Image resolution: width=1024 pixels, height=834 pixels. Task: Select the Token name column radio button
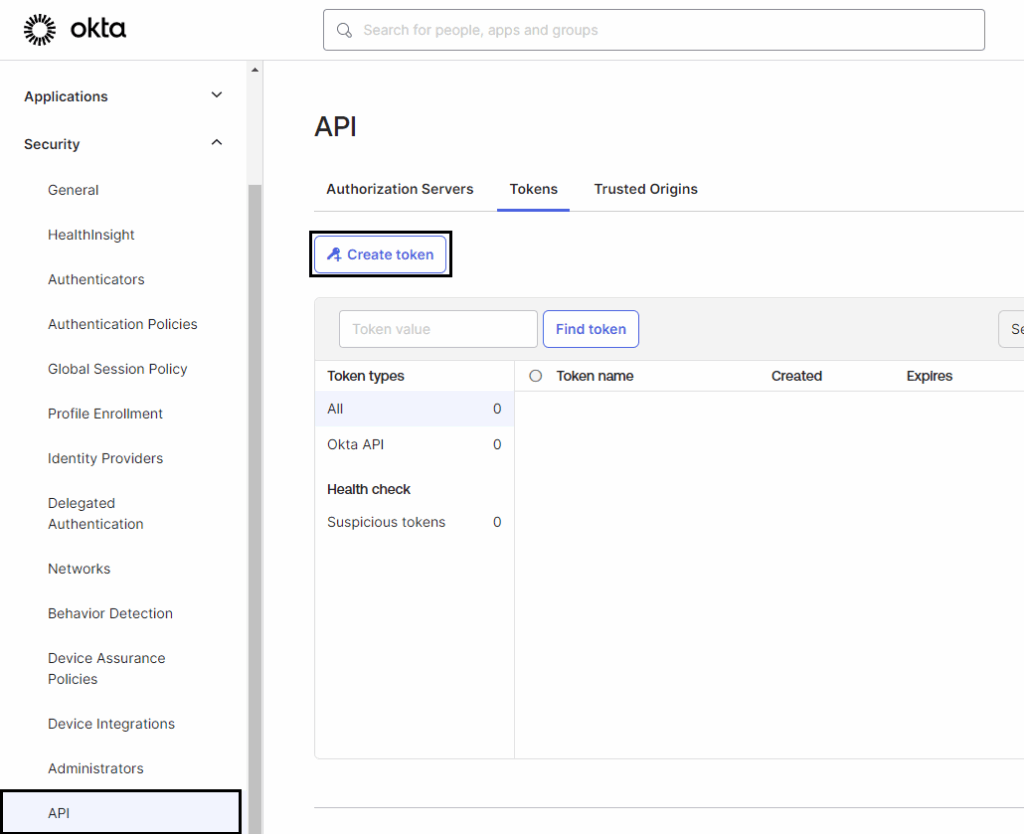[x=536, y=376]
